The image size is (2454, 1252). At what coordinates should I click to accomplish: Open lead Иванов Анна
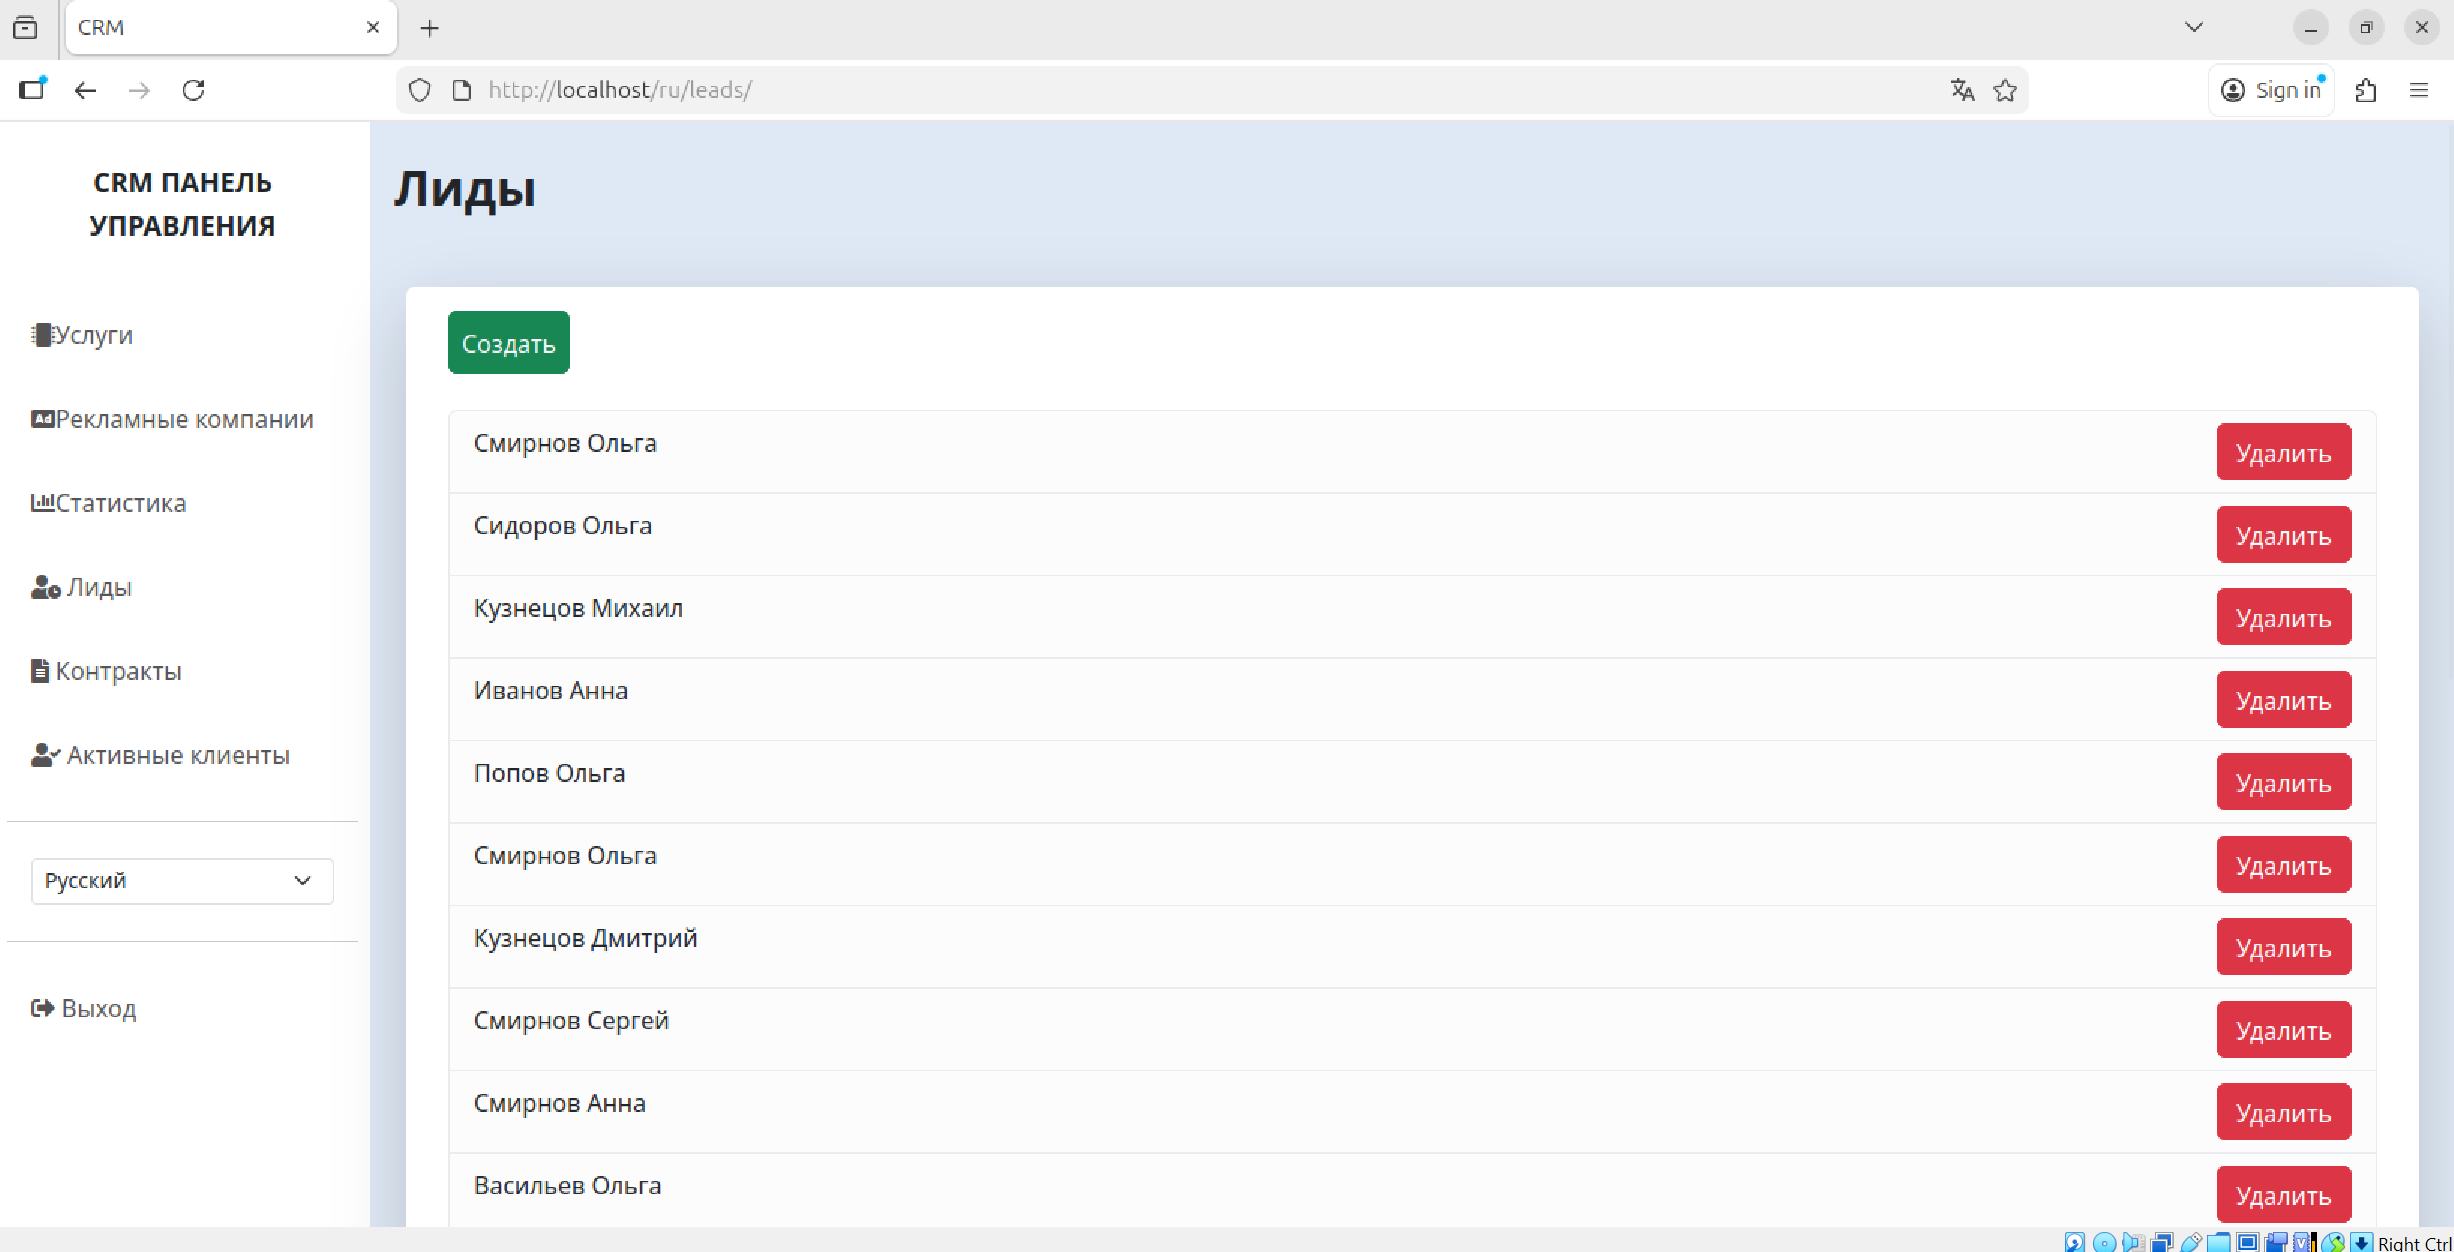pos(551,691)
